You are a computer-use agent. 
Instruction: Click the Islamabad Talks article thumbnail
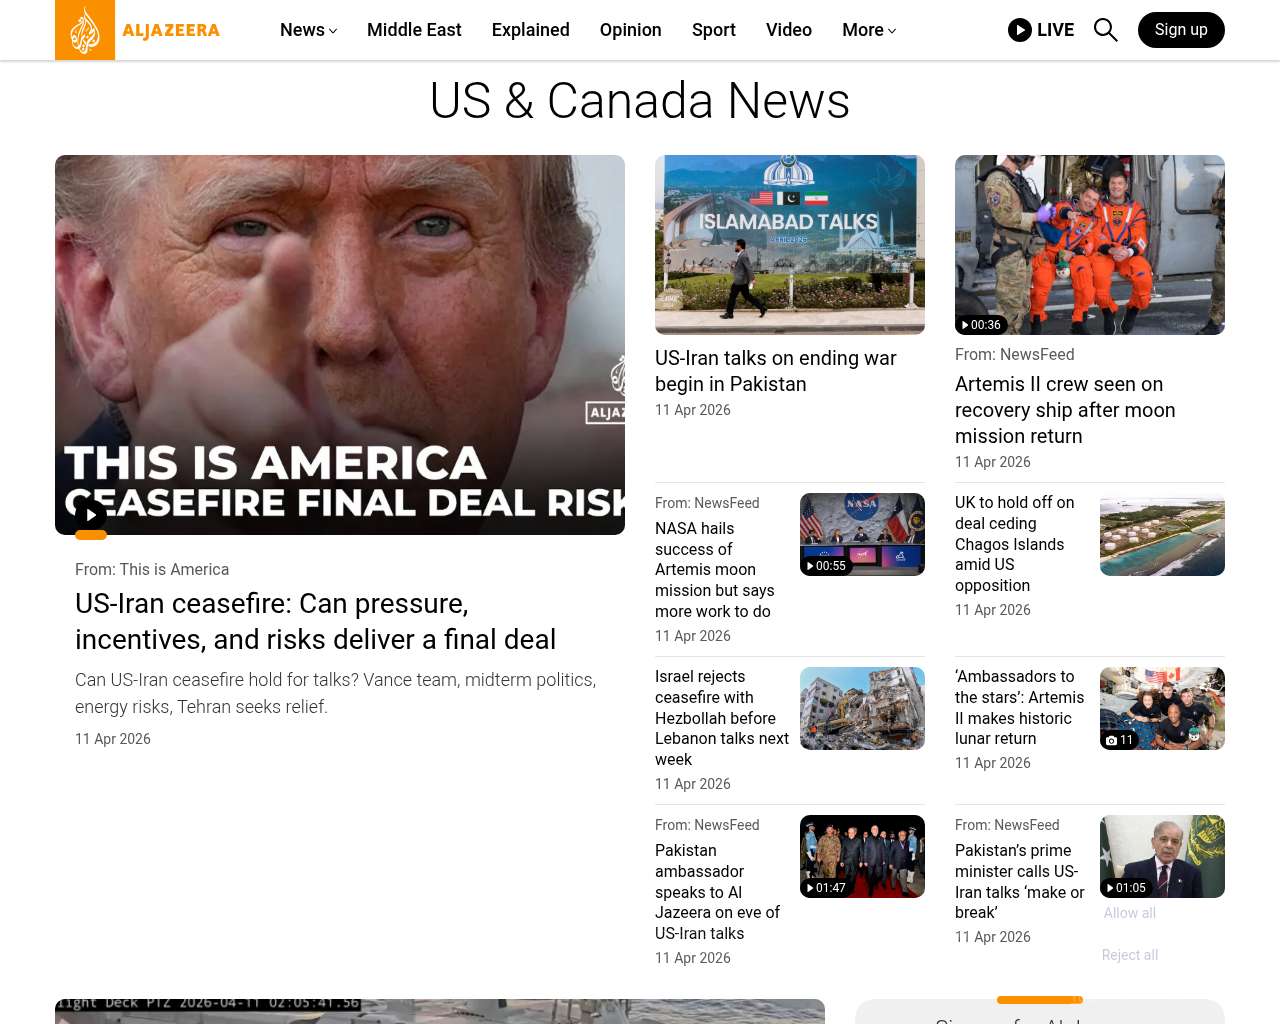click(x=789, y=244)
